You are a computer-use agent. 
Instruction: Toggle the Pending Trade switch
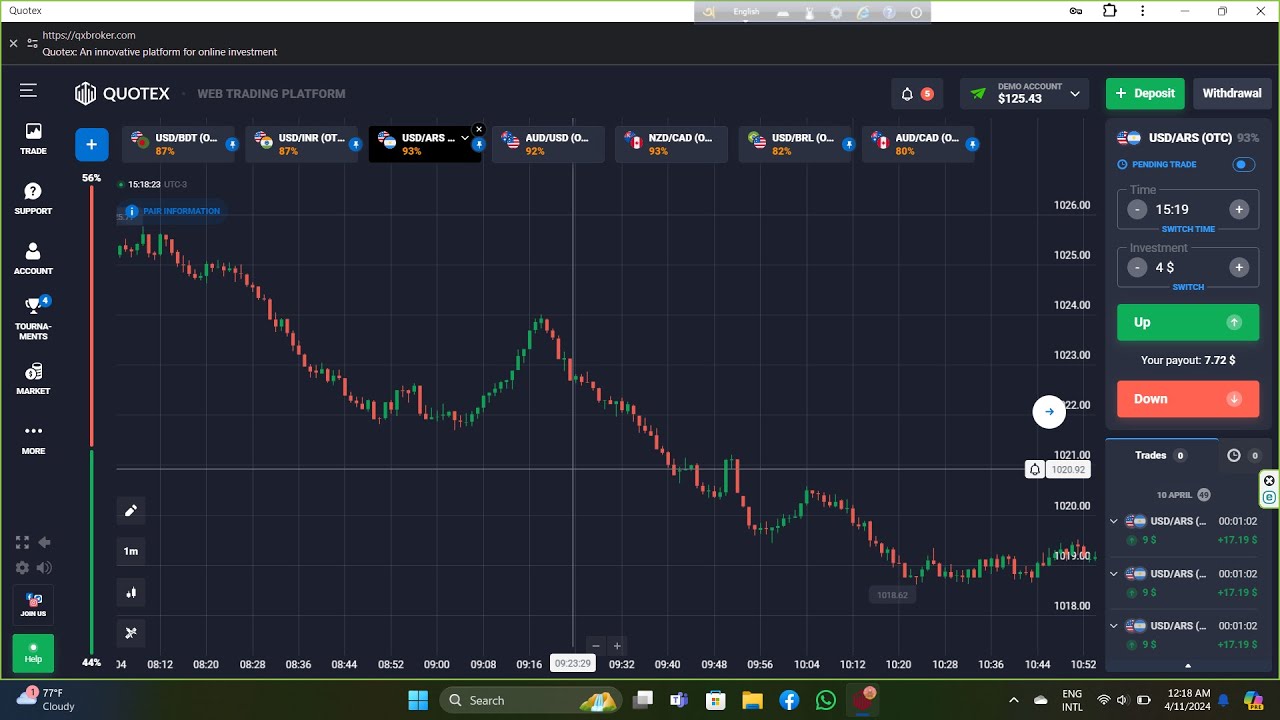[1243, 165]
